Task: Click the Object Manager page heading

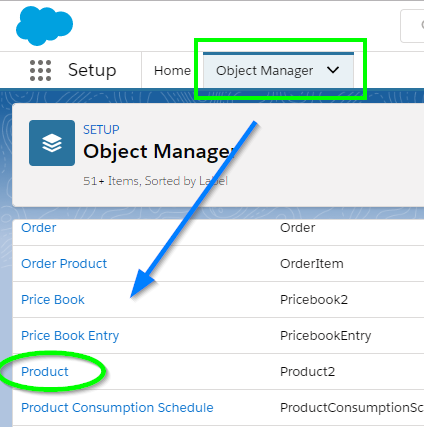Action: pos(159,152)
